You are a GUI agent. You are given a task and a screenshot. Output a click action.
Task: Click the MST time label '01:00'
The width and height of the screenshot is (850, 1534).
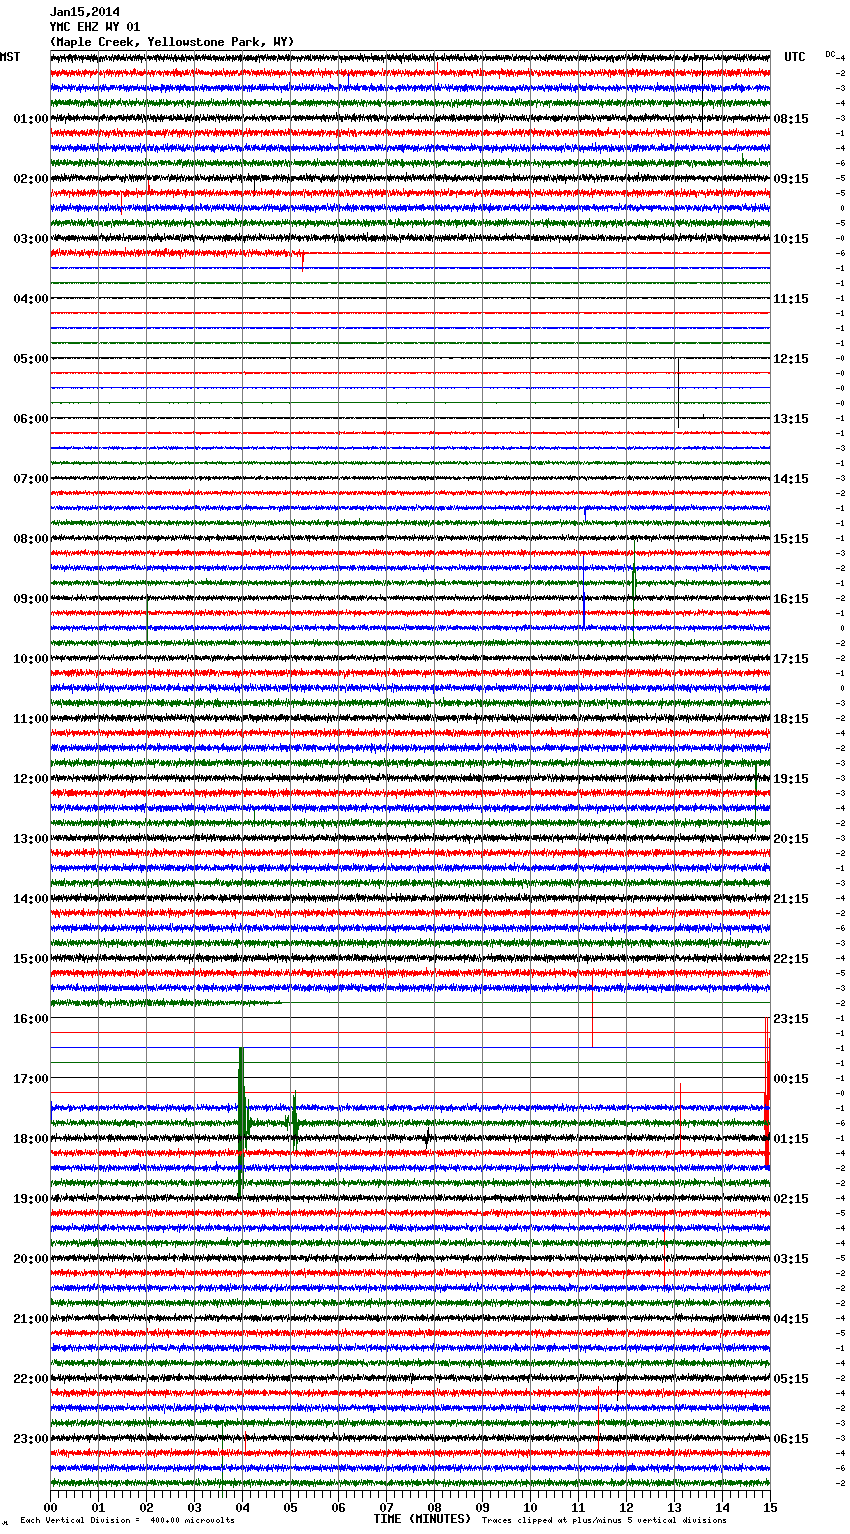30,119
